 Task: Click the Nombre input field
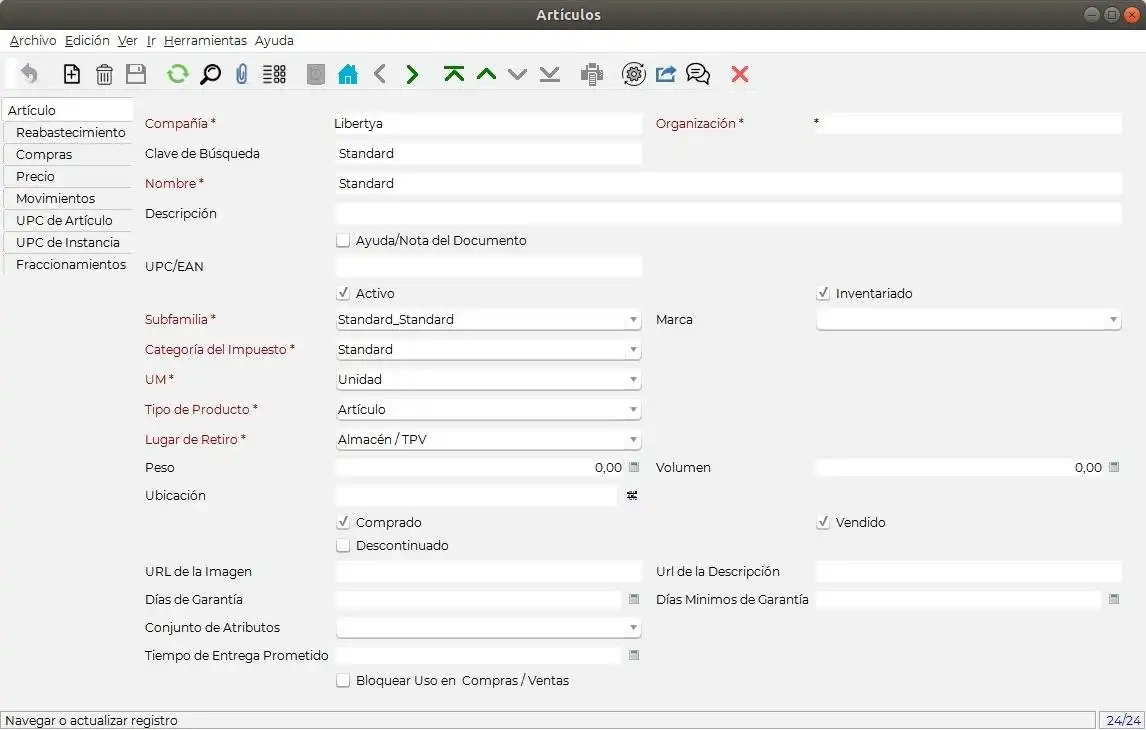(x=728, y=183)
